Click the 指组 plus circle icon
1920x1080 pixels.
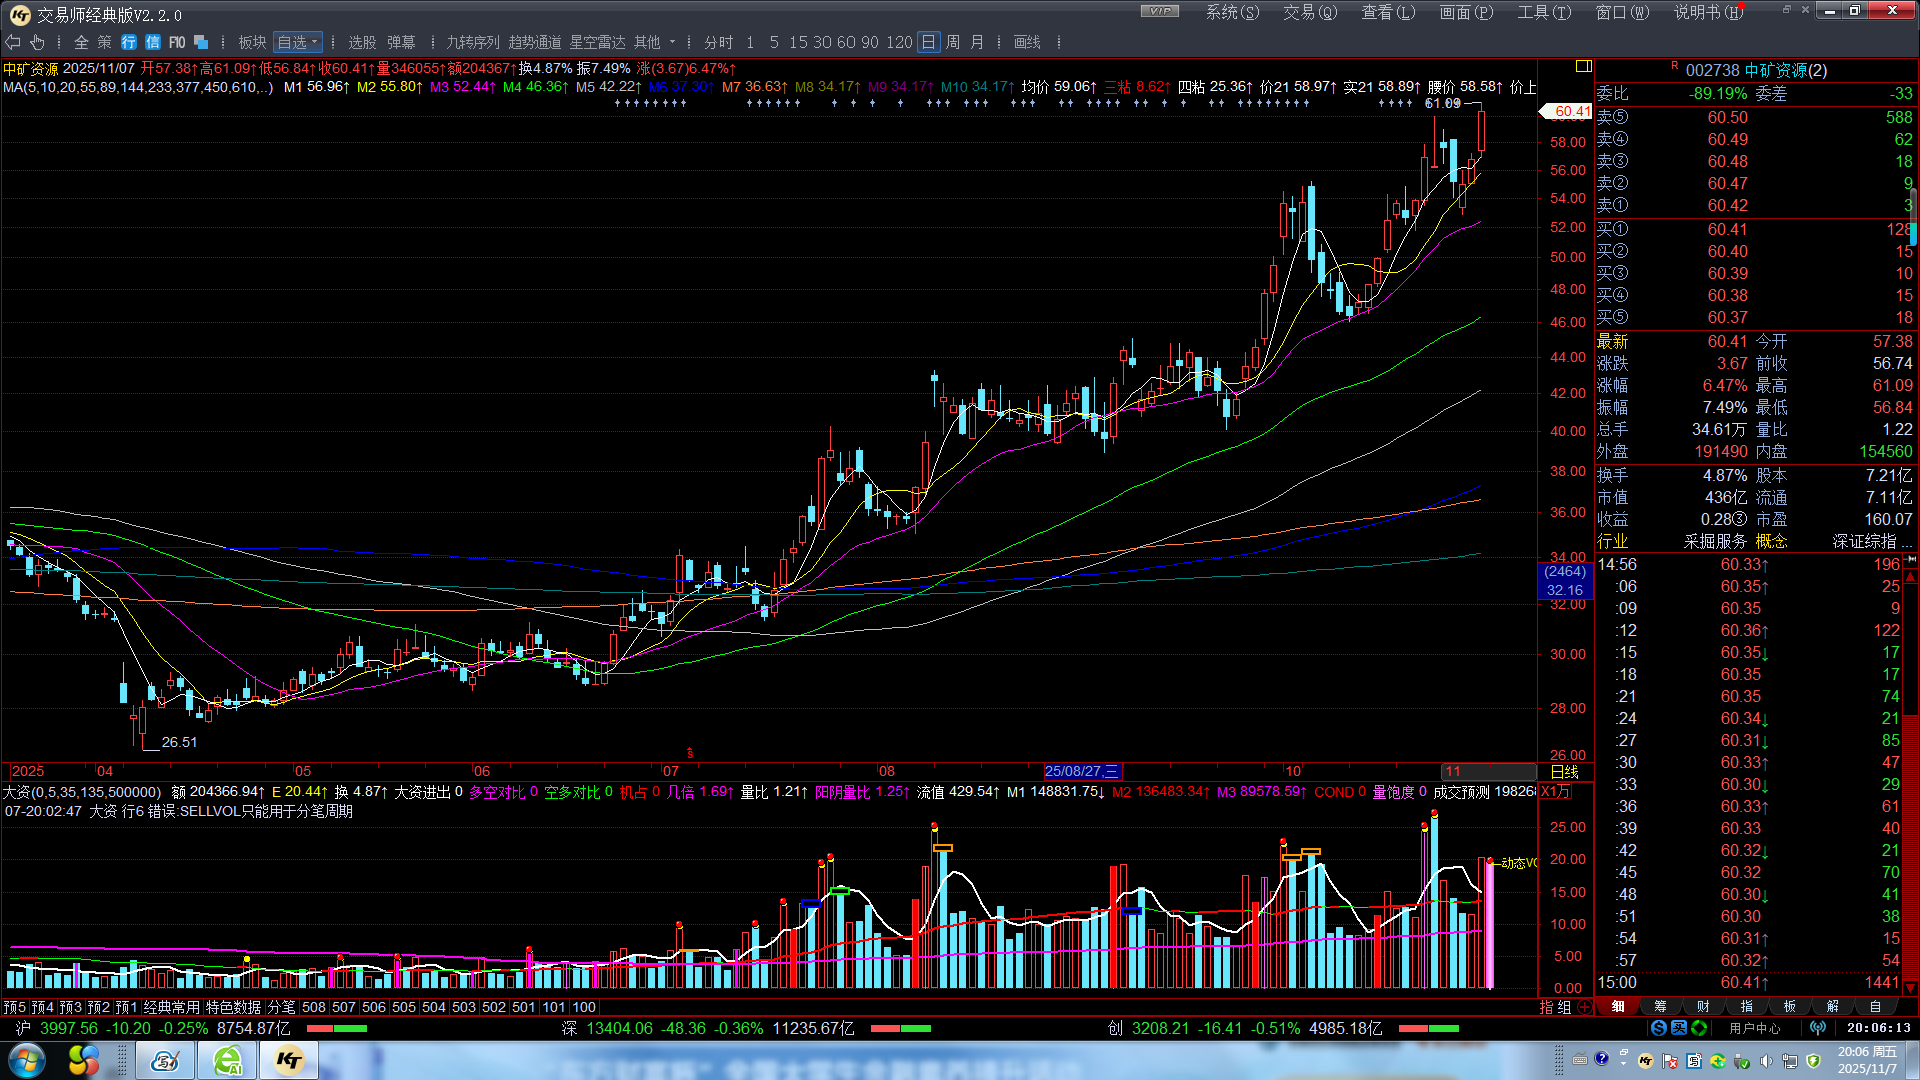click(x=1584, y=1007)
